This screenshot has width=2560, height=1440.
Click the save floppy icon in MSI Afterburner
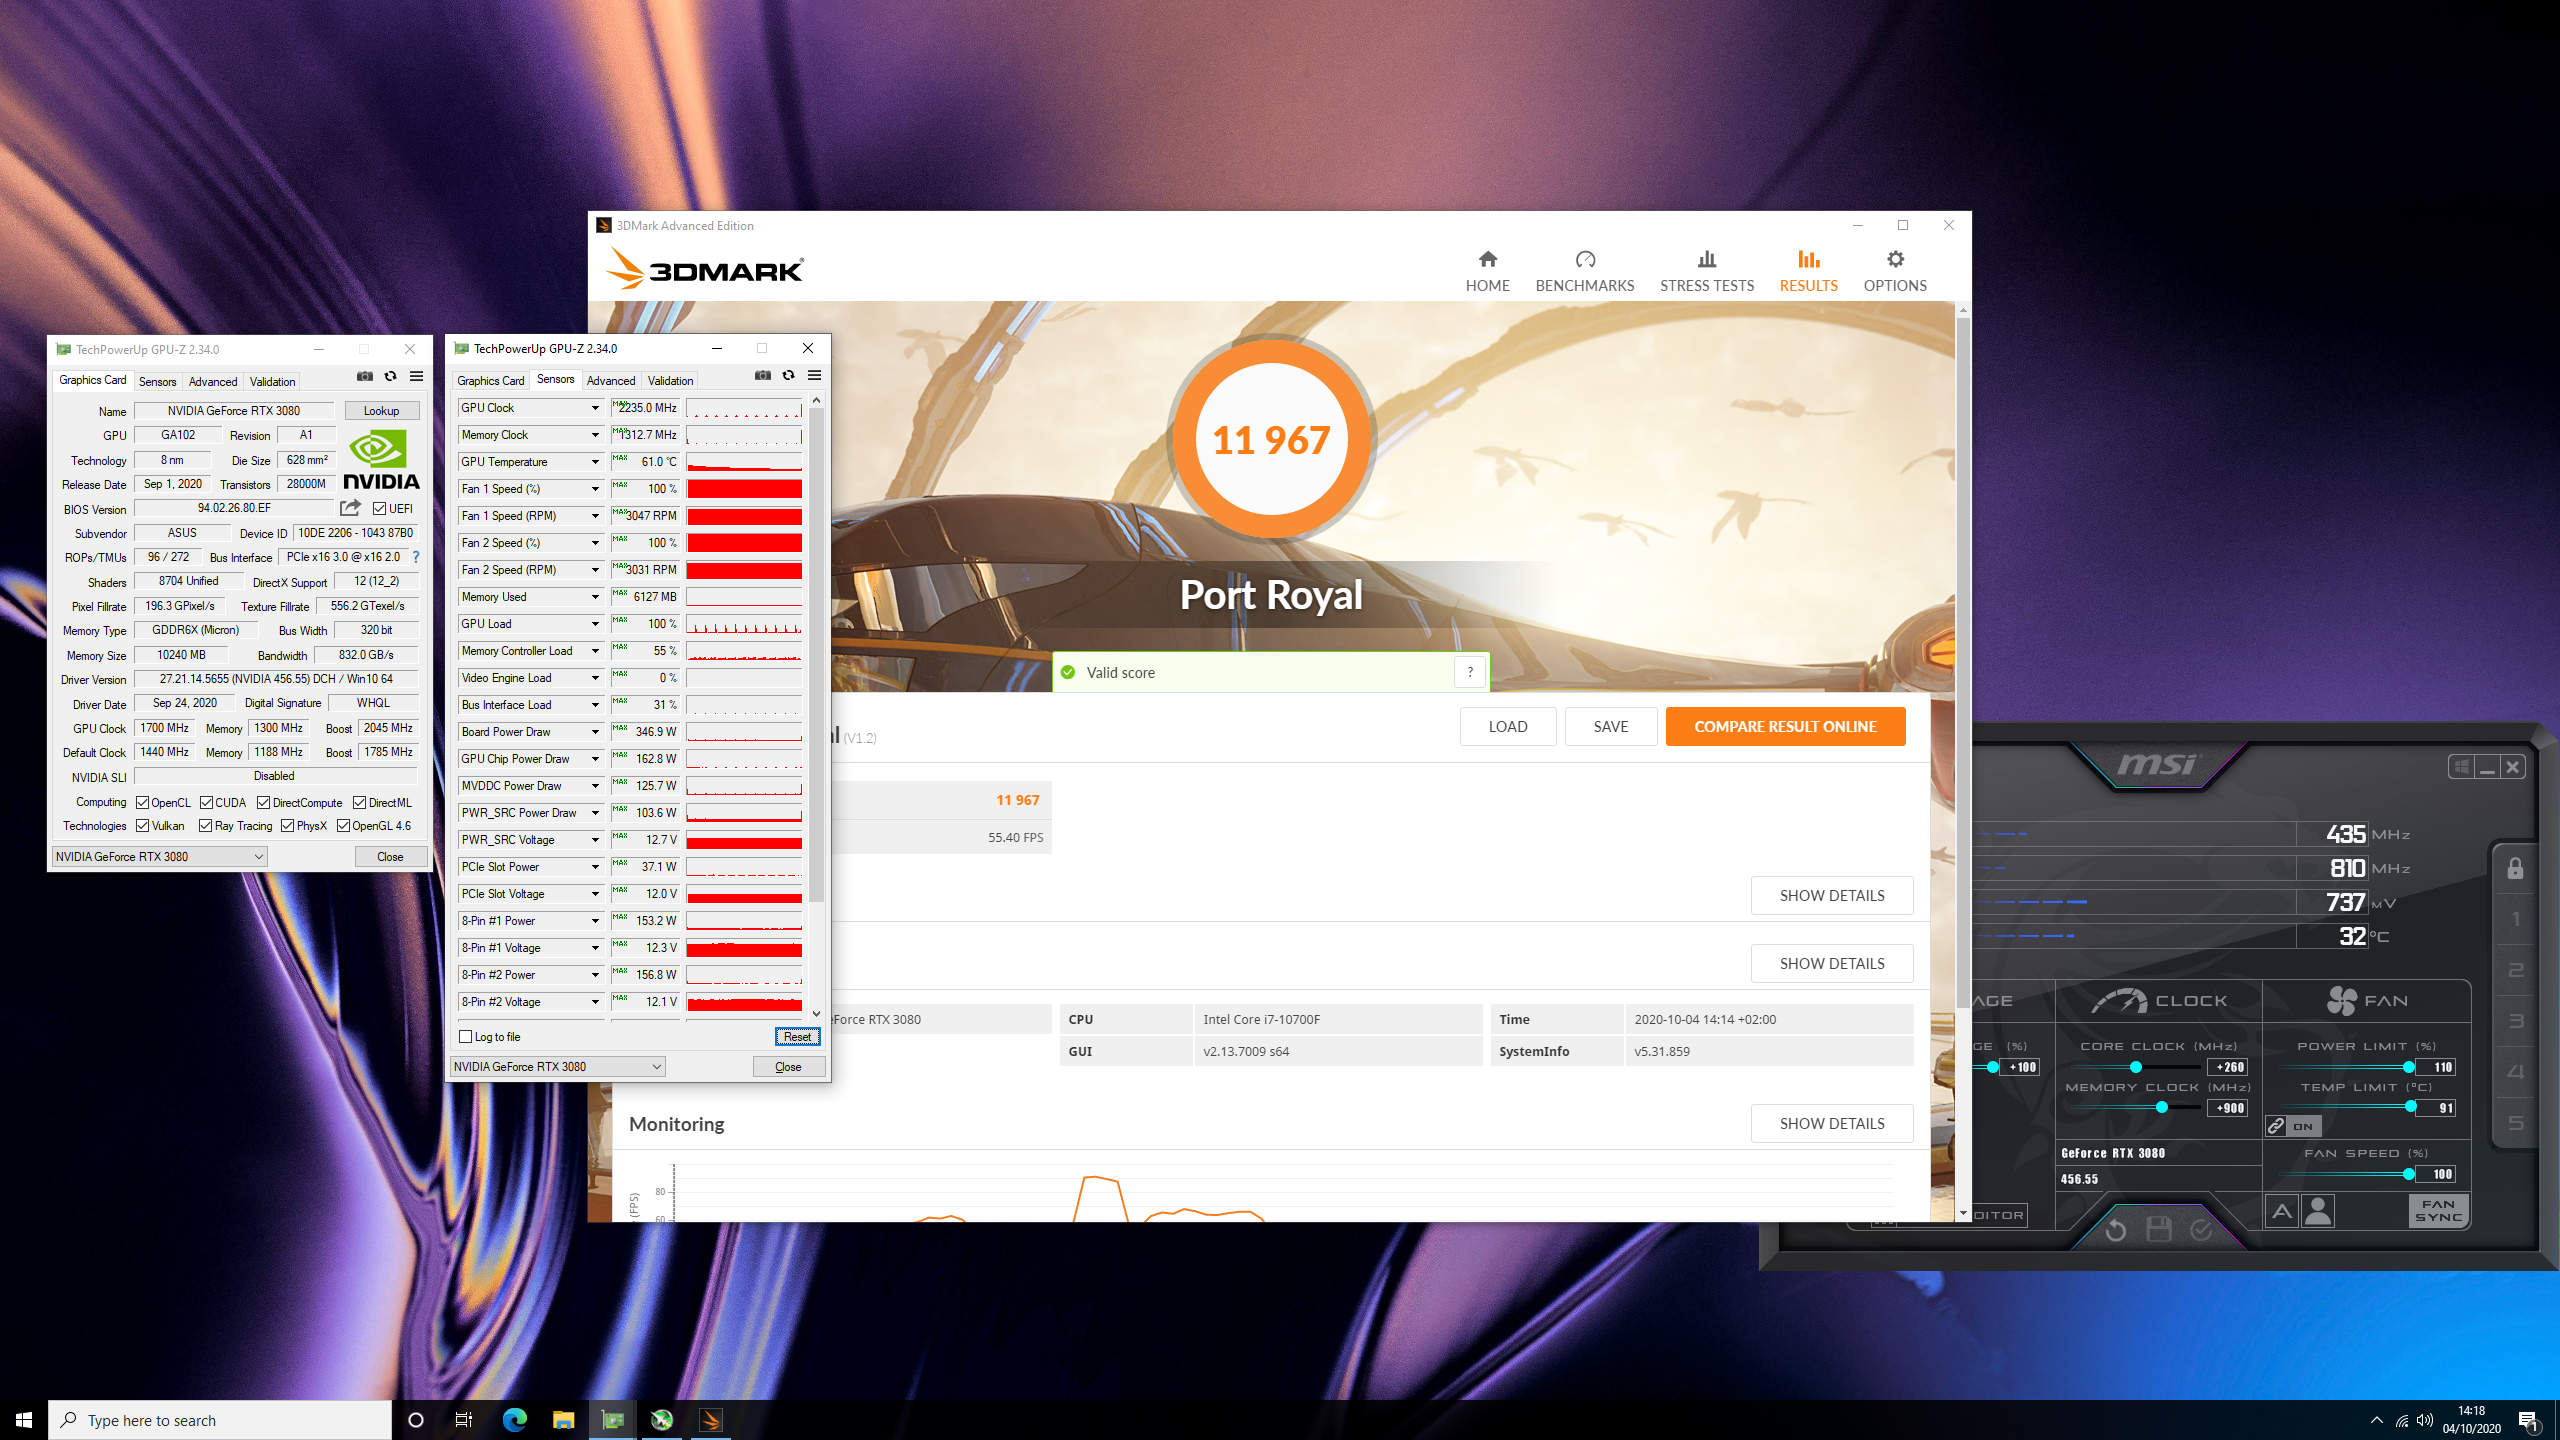[2158, 1229]
